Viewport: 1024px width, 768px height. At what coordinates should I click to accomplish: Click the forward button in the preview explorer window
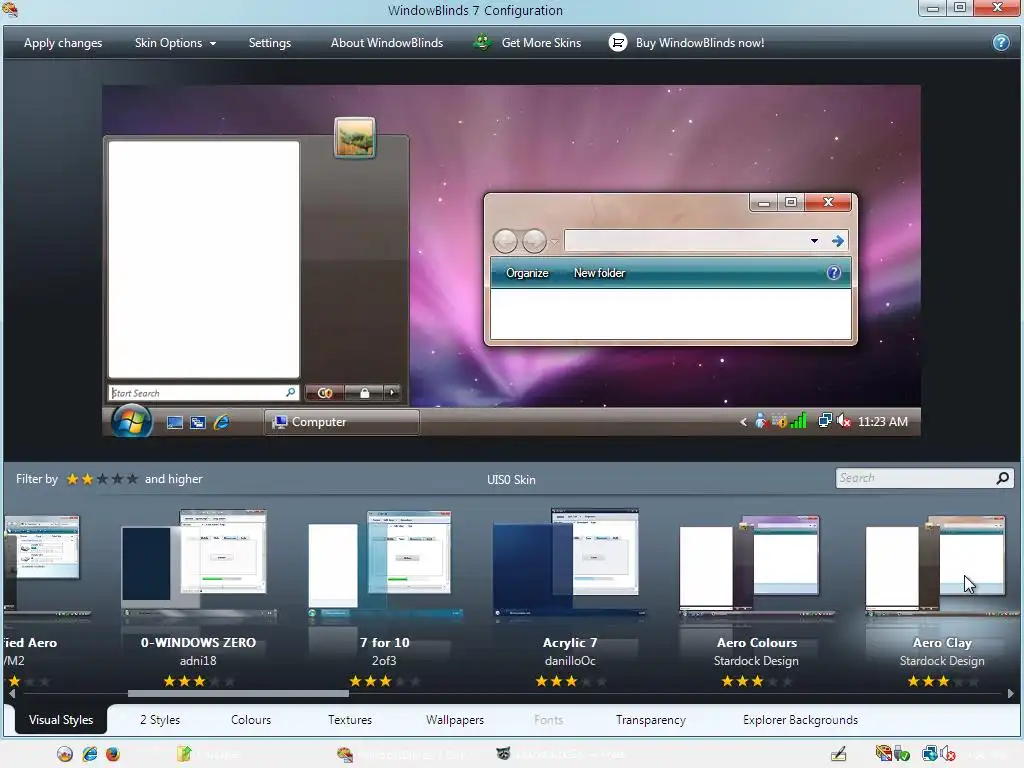534,241
